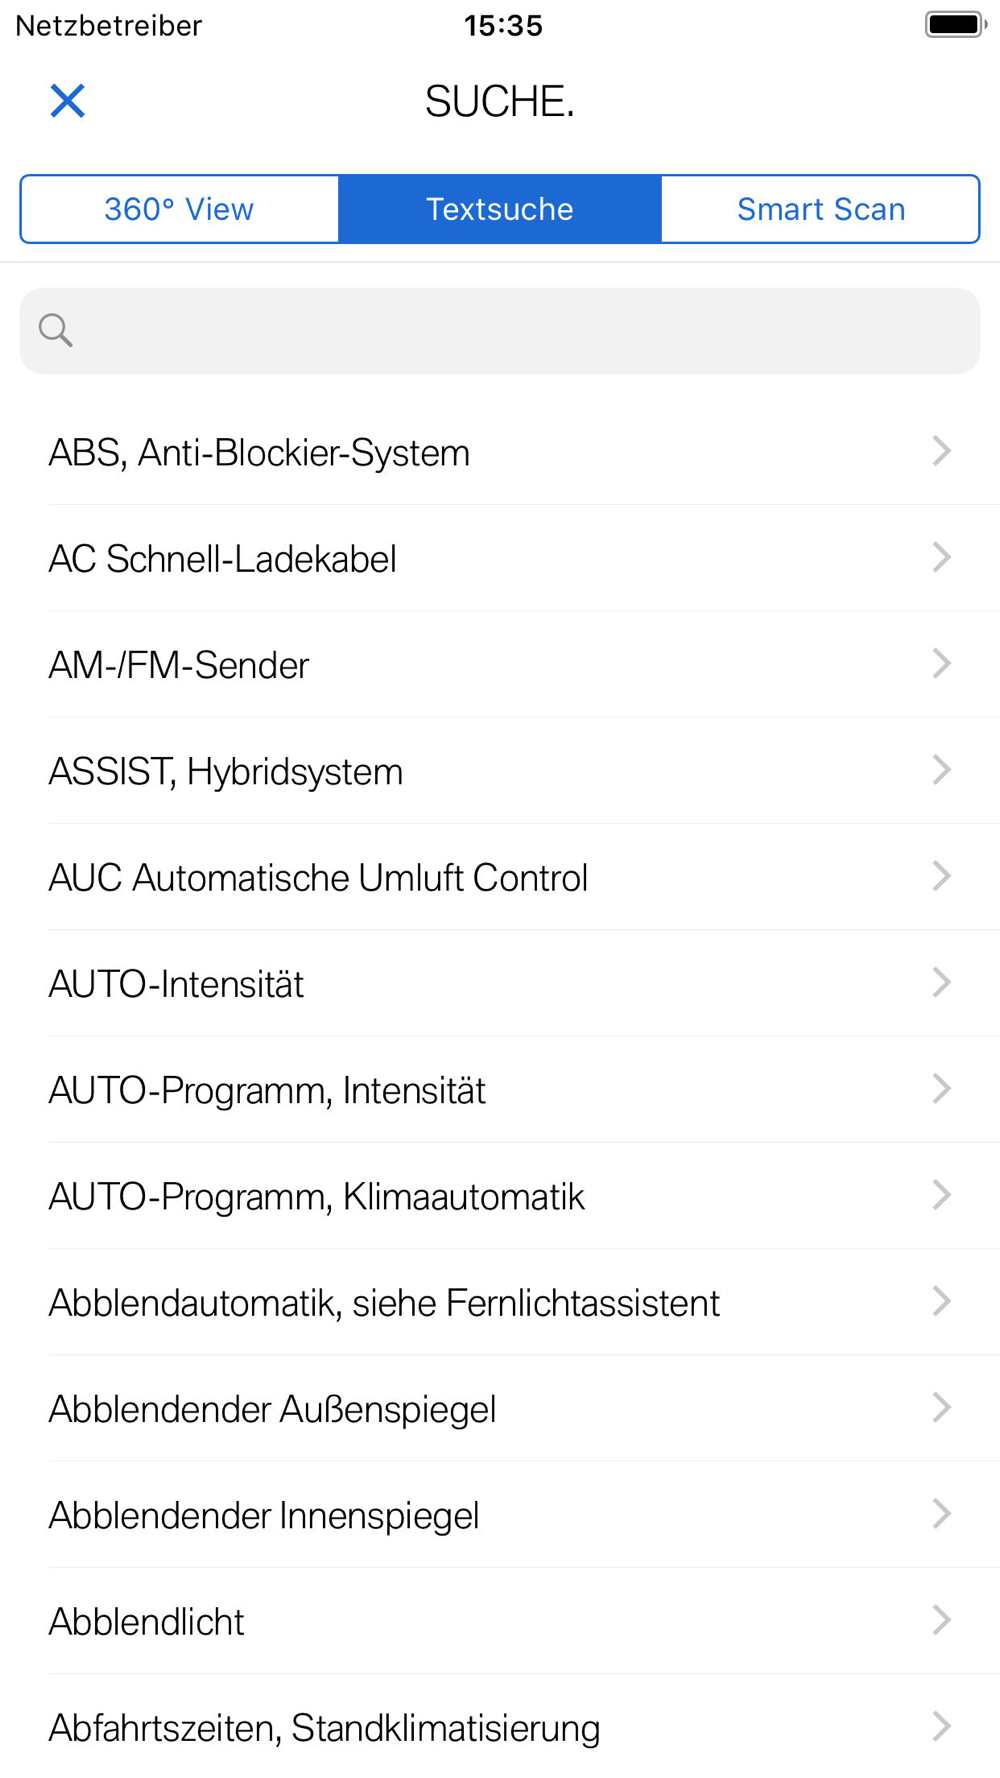Expand chevron beside AUC Automatische Umluft Control

(941, 877)
